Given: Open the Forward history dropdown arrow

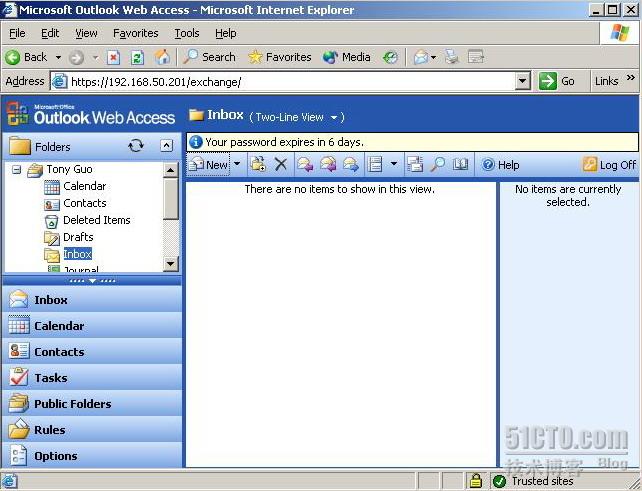Looking at the screenshot, I should (95, 57).
